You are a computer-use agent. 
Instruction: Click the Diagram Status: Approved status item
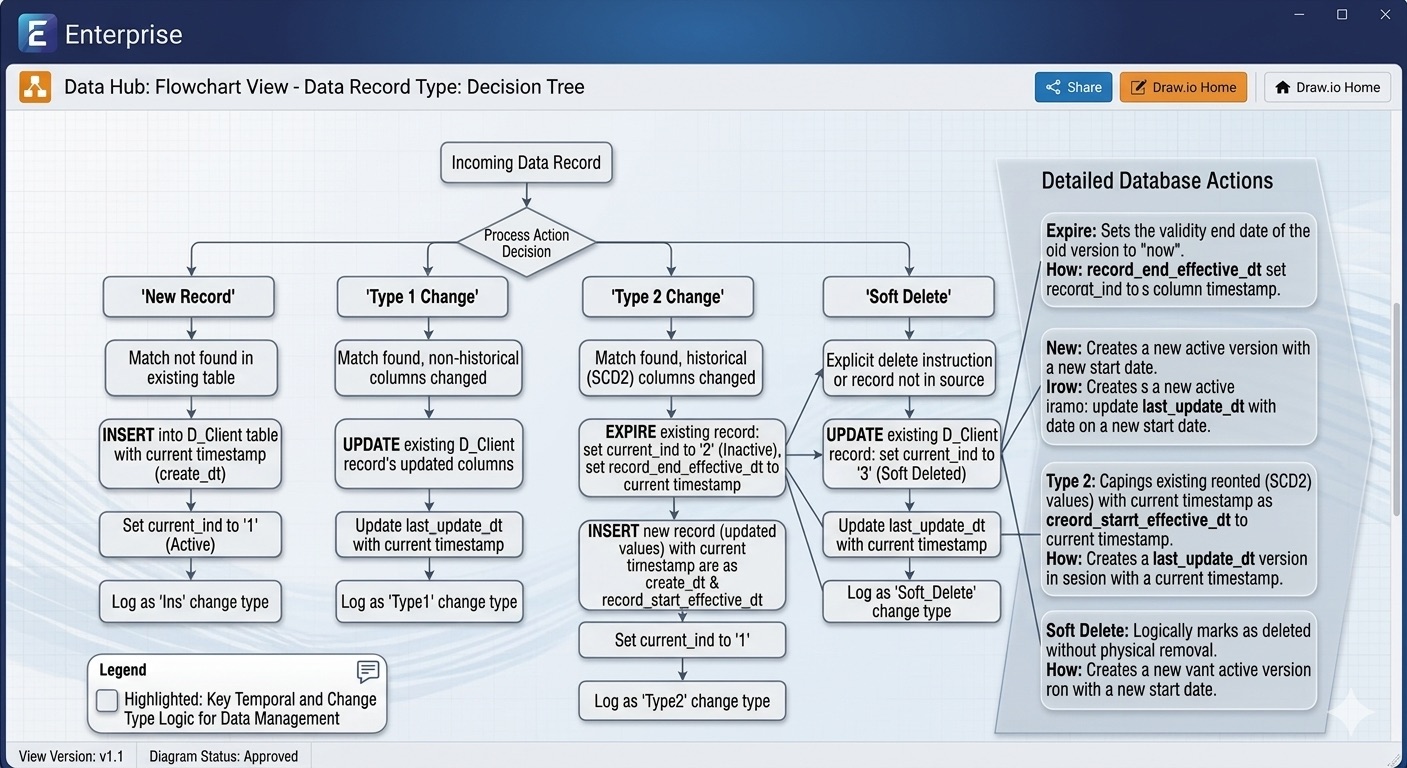(x=222, y=756)
